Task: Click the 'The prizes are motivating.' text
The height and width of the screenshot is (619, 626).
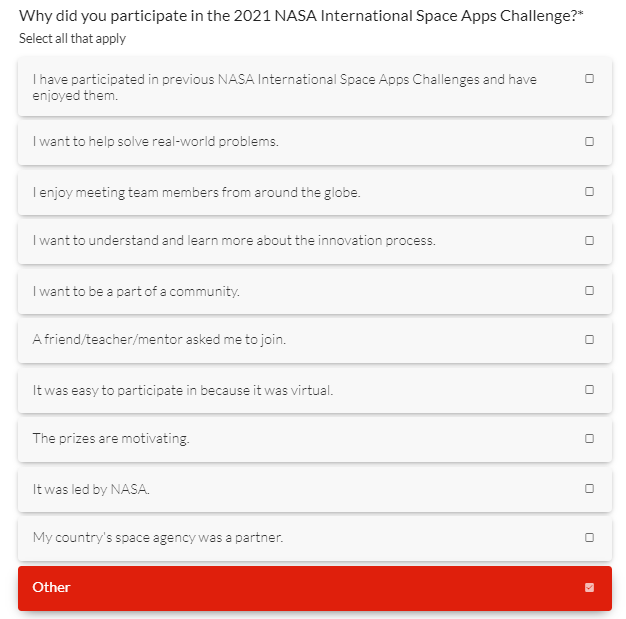Action: click(110, 439)
